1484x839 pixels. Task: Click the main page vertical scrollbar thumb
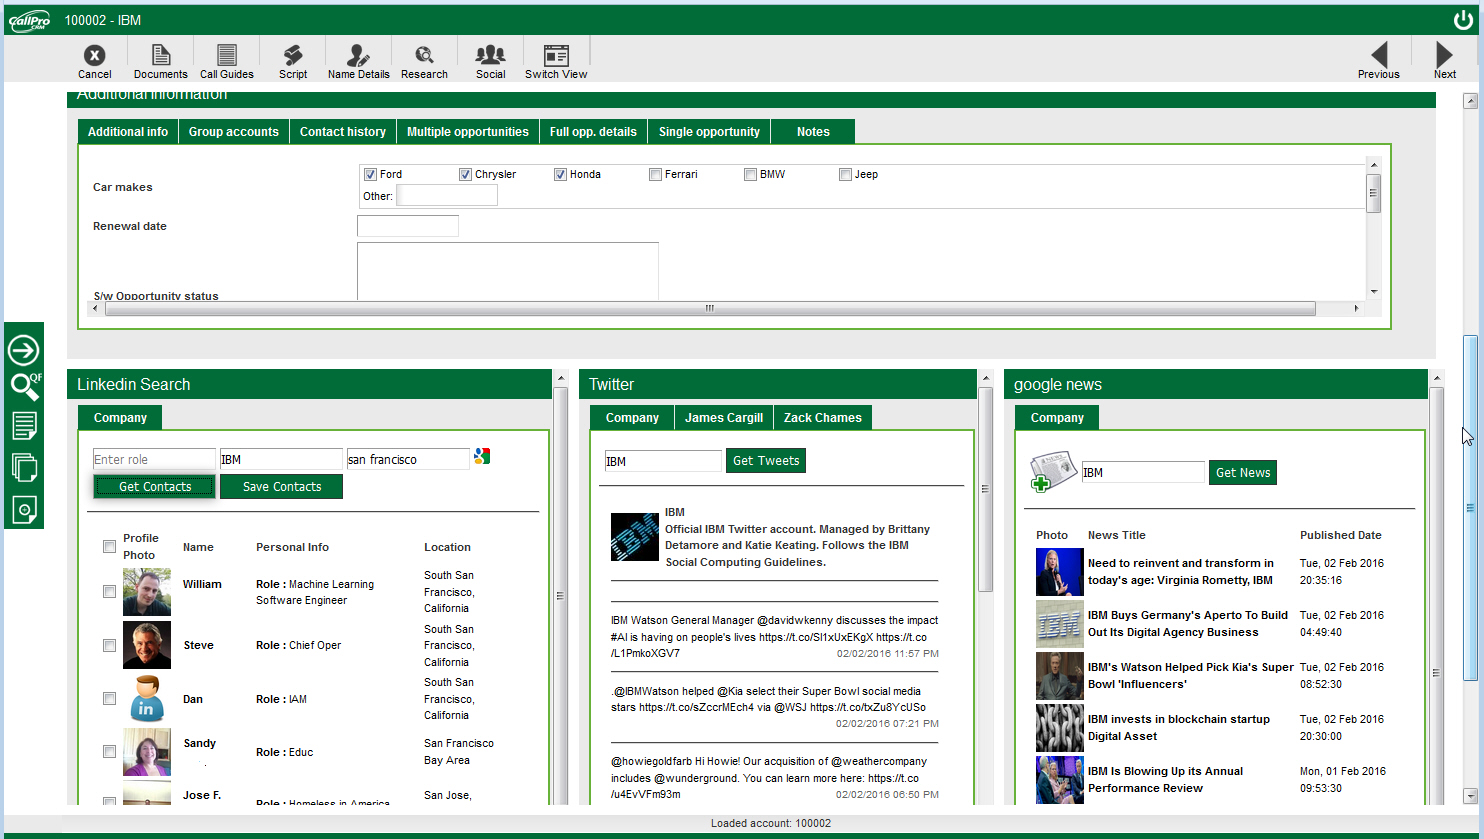[1470, 508]
